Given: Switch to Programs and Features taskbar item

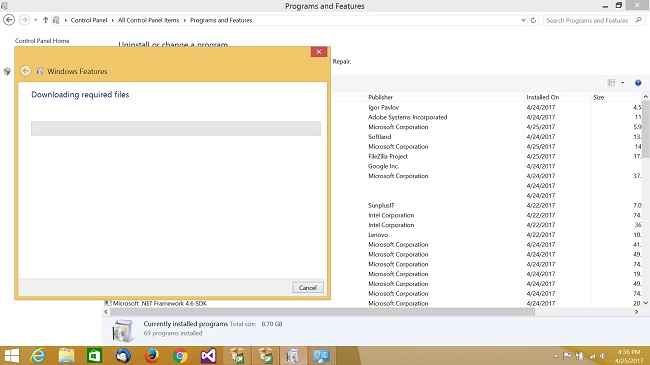Looking at the screenshot, I should 293,356.
